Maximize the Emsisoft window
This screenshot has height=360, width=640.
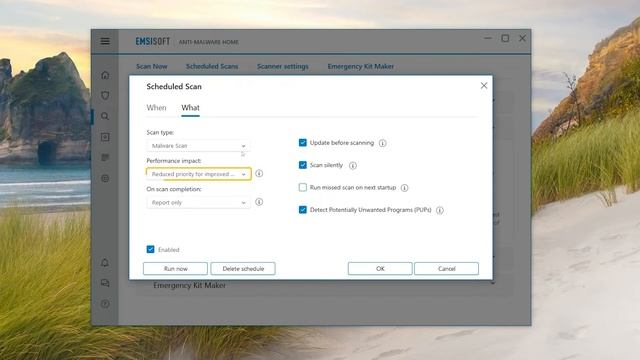point(505,38)
